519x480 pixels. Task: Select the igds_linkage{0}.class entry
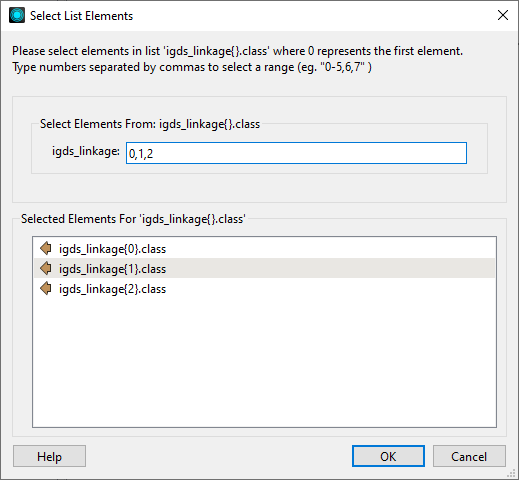point(264,249)
